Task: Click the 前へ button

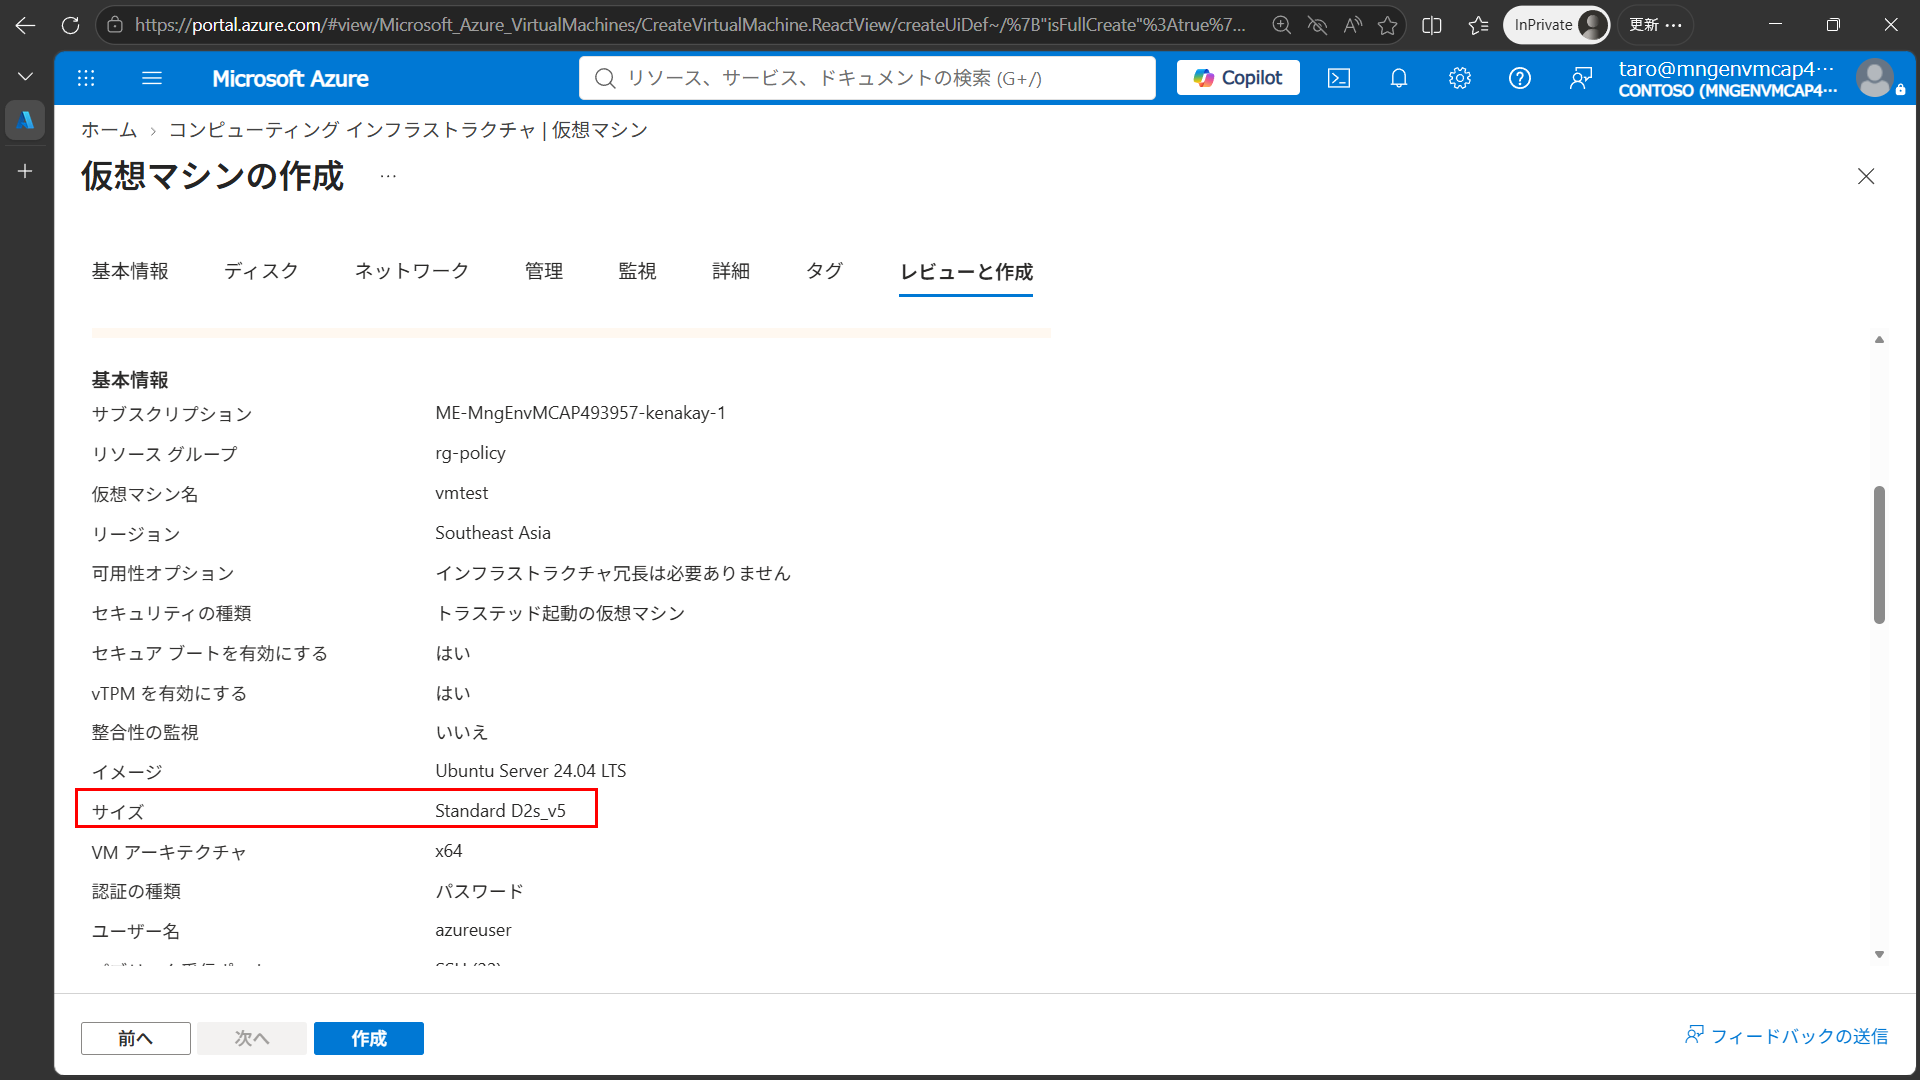Action: click(x=136, y=1038)
